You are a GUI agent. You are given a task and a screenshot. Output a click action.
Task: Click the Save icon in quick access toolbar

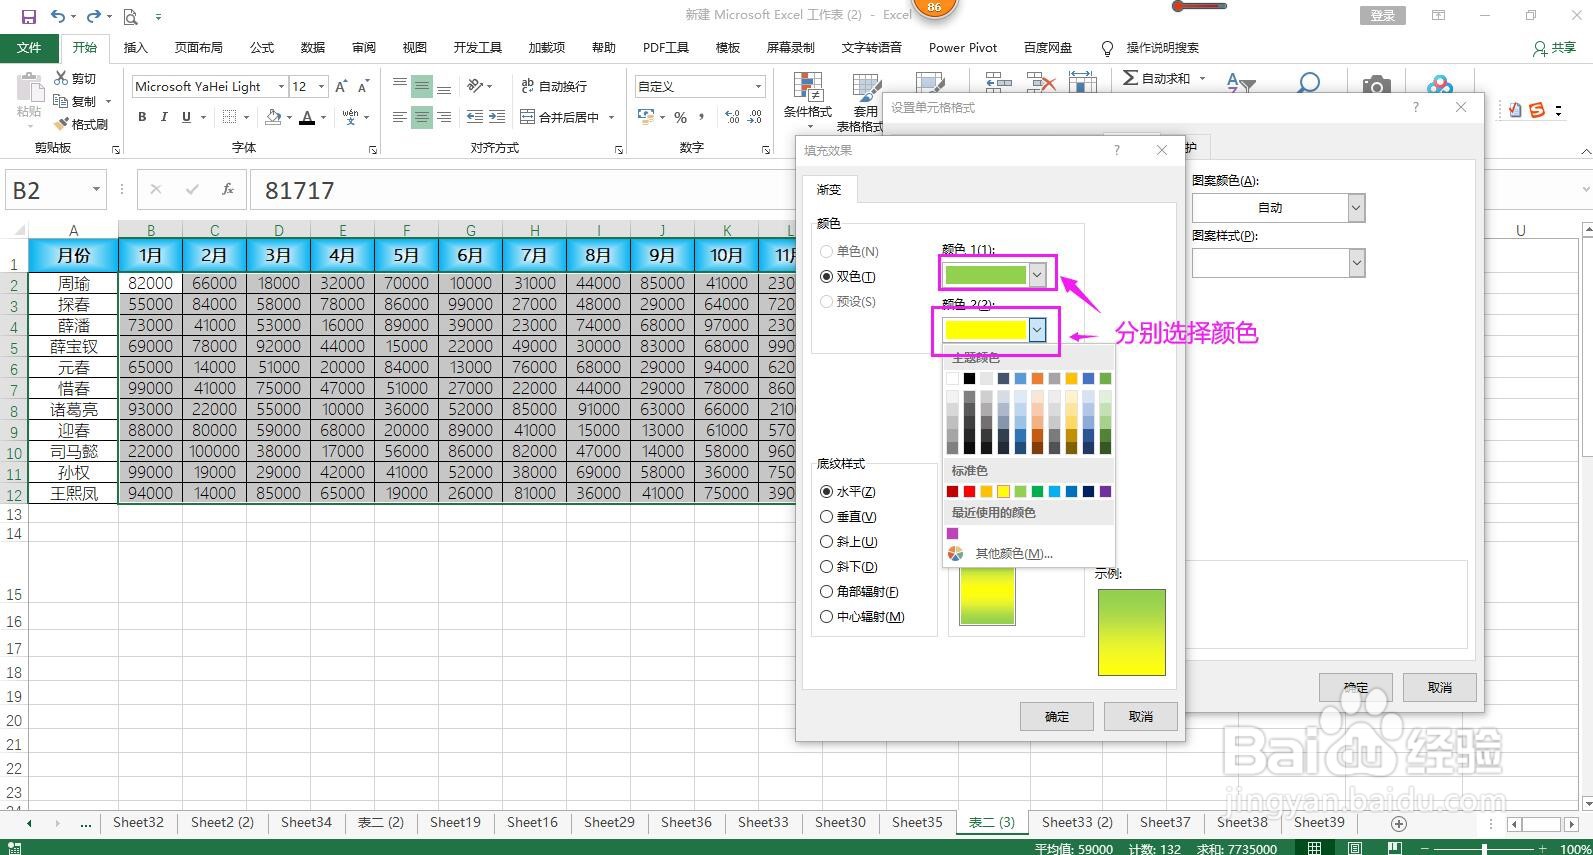[x=28, y=16]
